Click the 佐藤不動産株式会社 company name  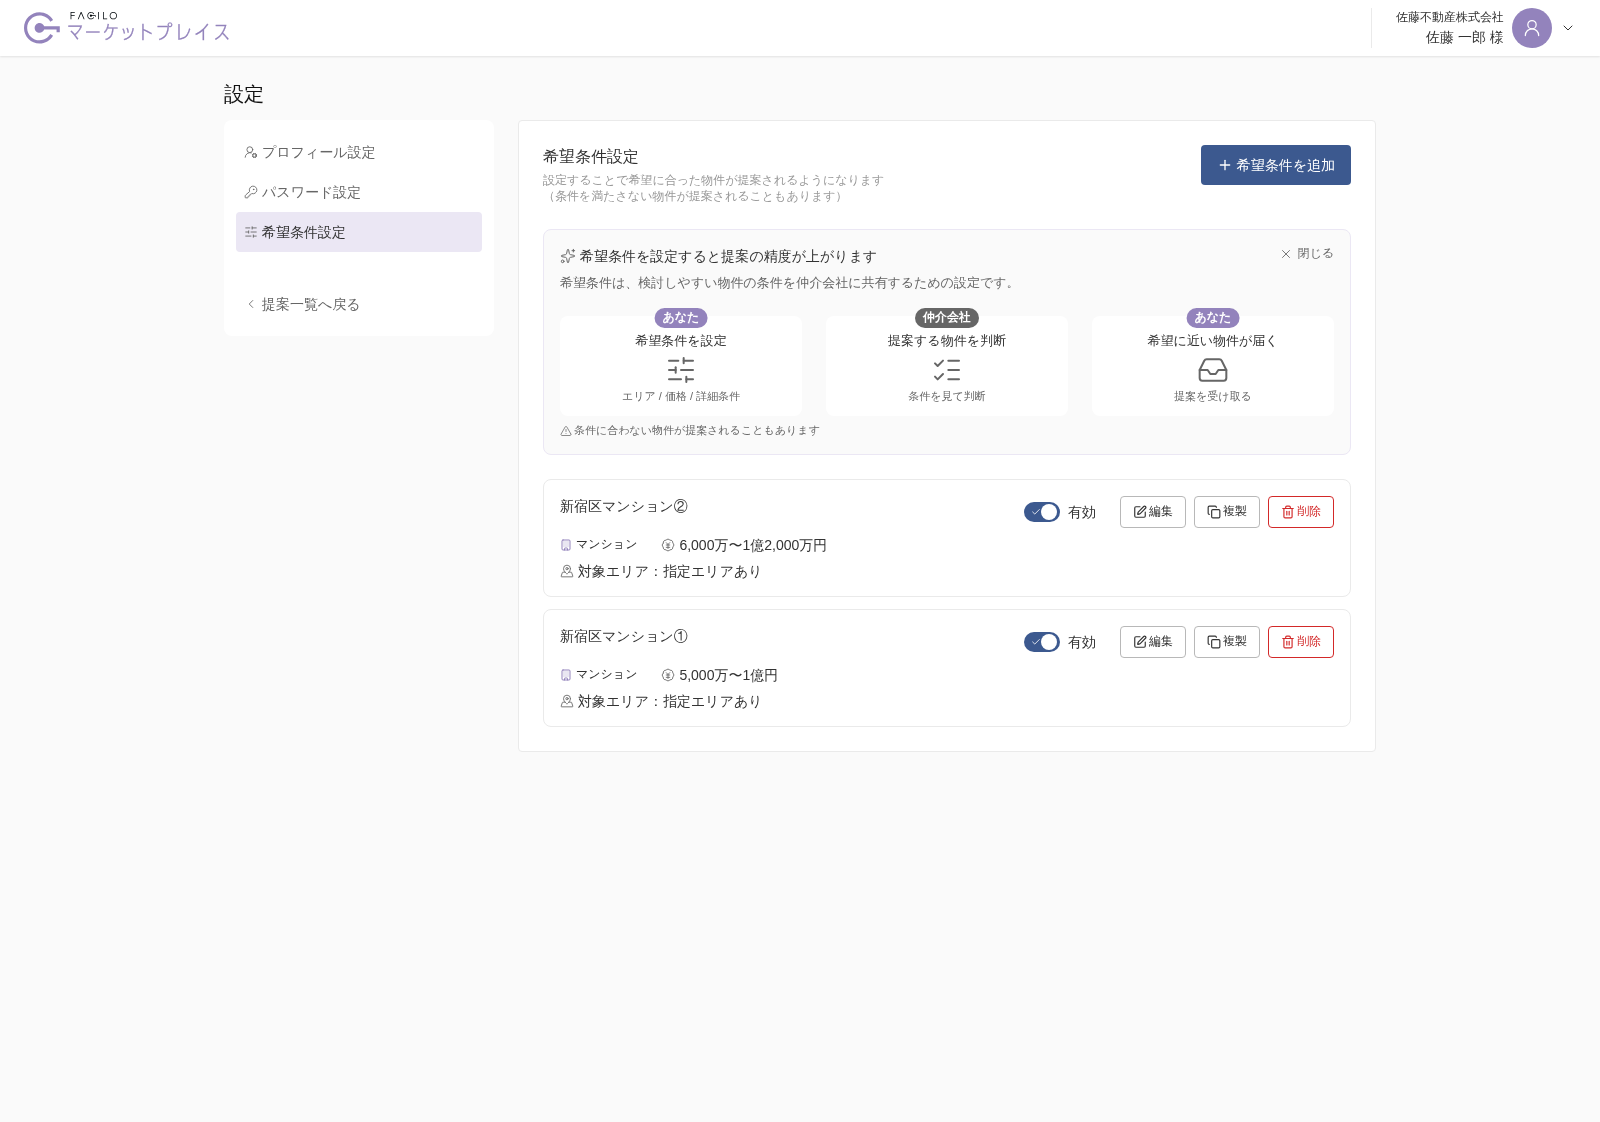click(x=1450, y=17)
